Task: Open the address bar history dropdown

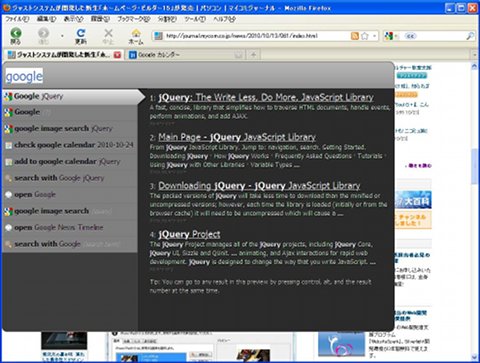Action: (x=375, y=36)
